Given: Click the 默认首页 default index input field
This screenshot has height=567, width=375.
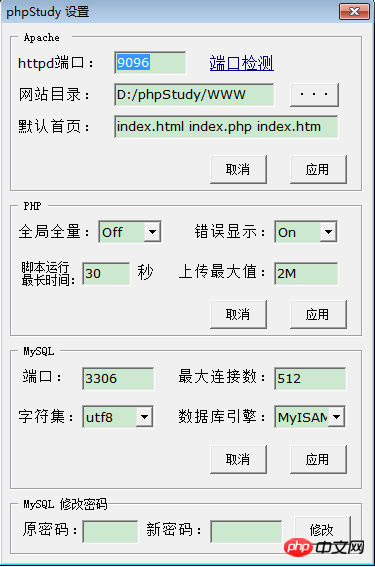Looking at the screenshot, I should tap(226, 127).
